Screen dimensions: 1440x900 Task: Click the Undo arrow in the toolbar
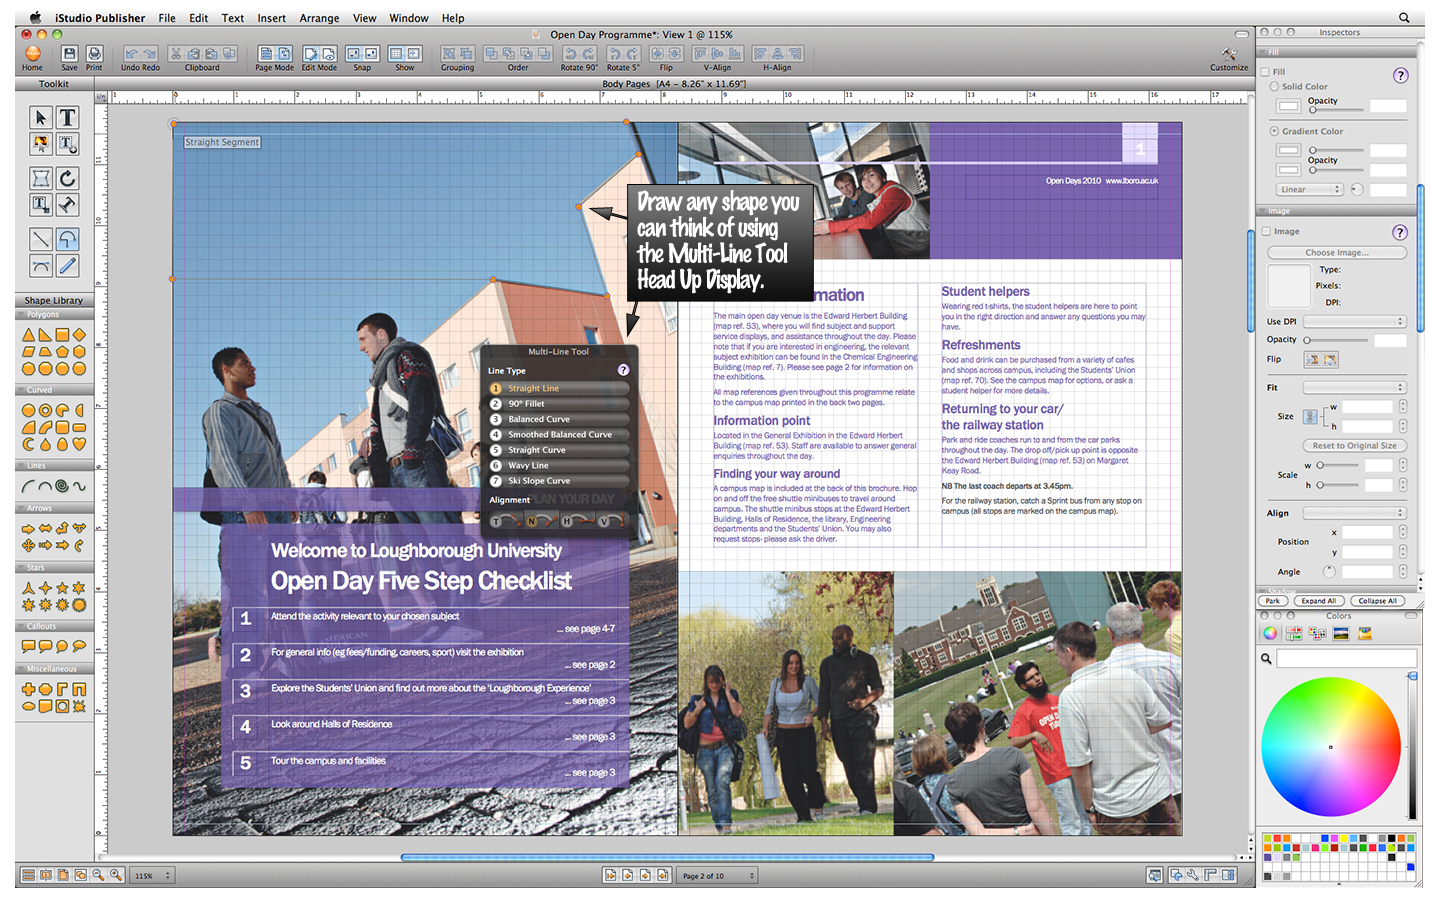click(x=131, y=53)
